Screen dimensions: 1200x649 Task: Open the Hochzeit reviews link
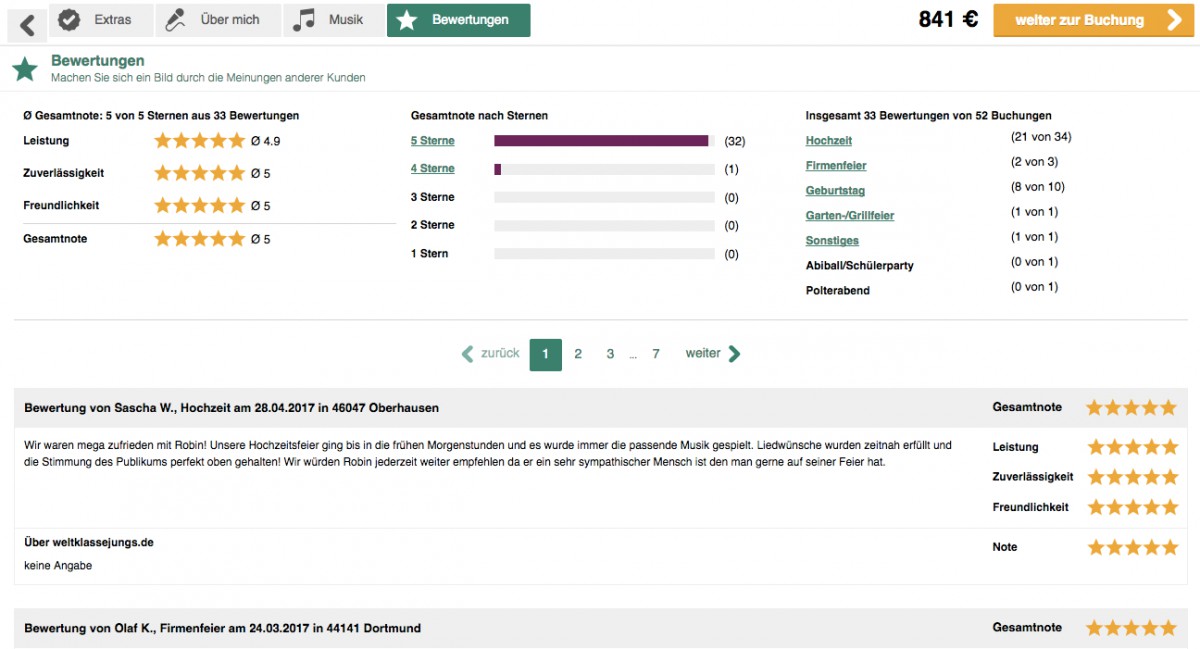pyautogui.click(x=829, y=141)
